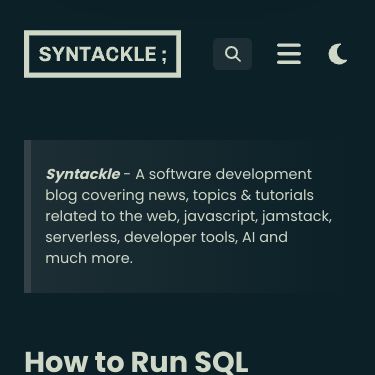Viewport: 375px width, 375px height.
Task: Select the bold "Syntackle" text in the blog description
Action: click(83, 174)
